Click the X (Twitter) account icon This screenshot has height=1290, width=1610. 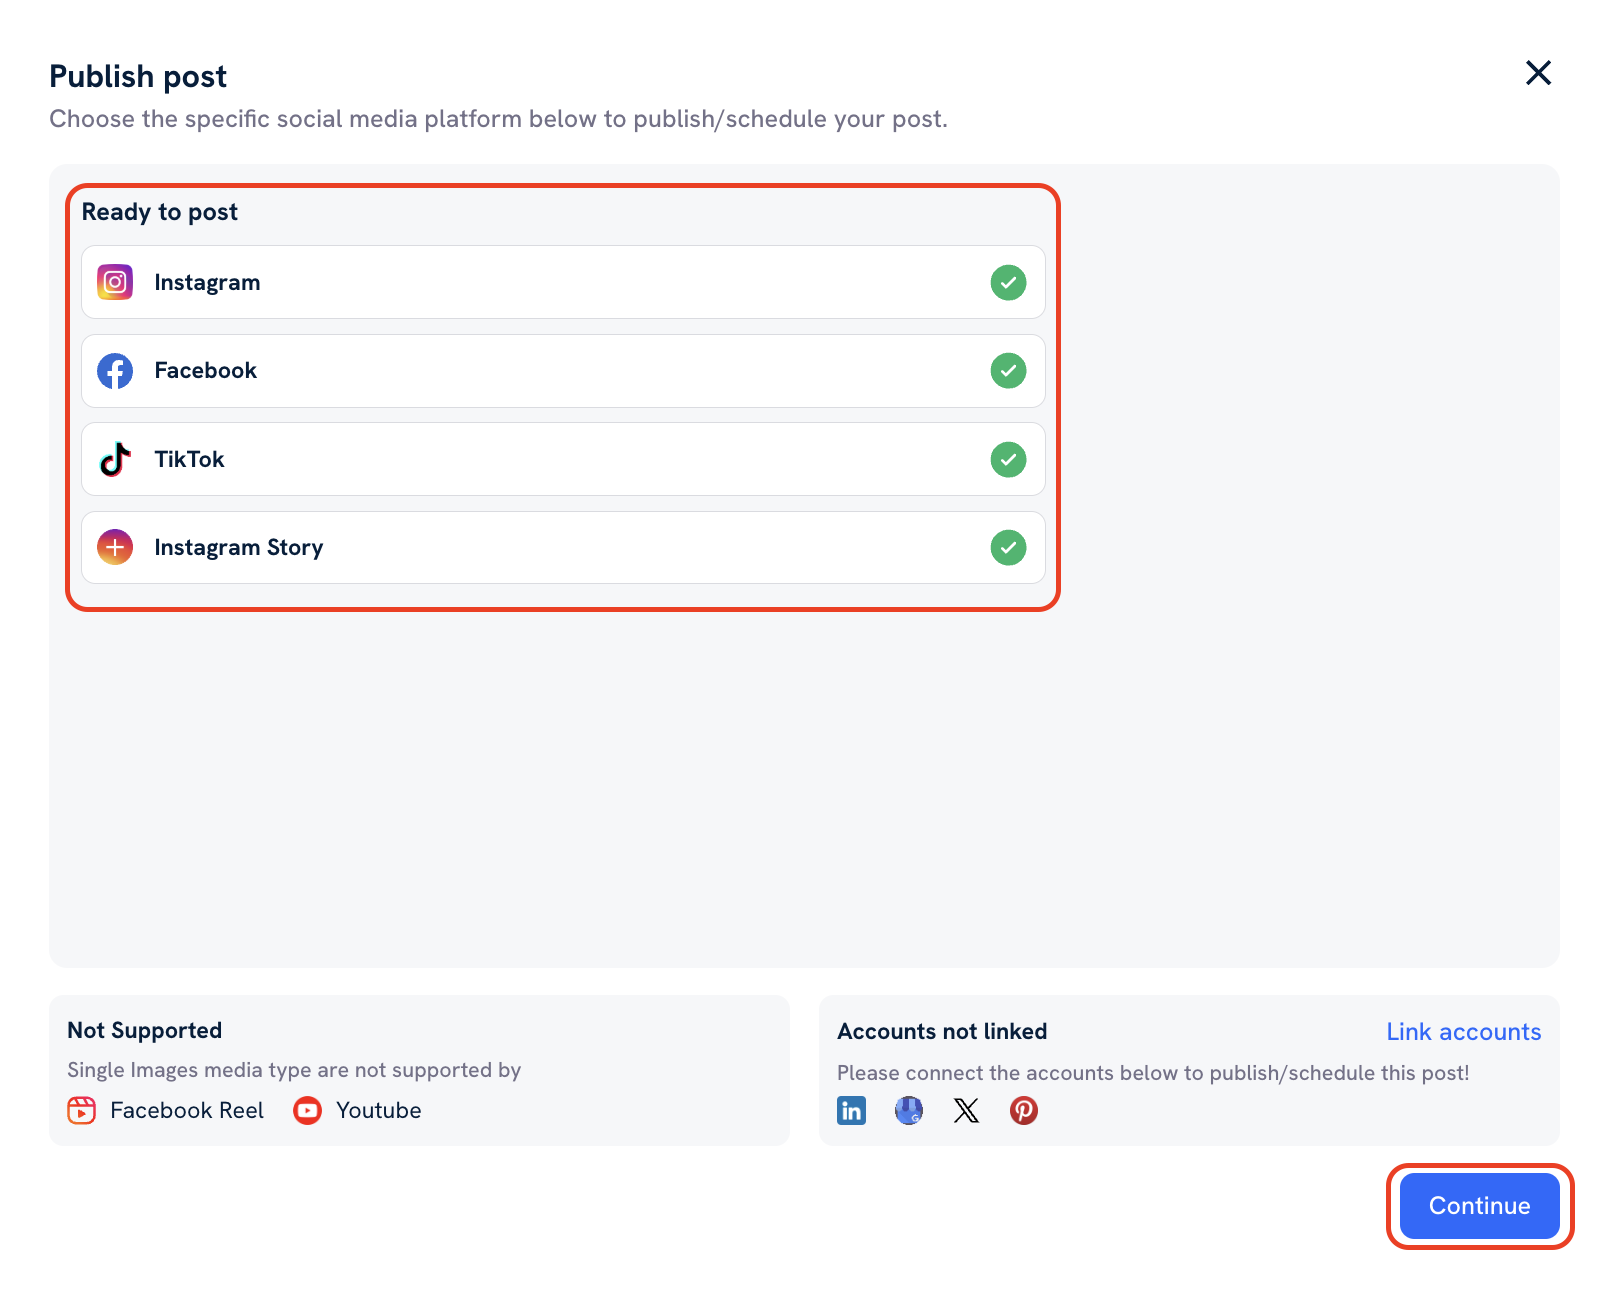point(966,1111)
